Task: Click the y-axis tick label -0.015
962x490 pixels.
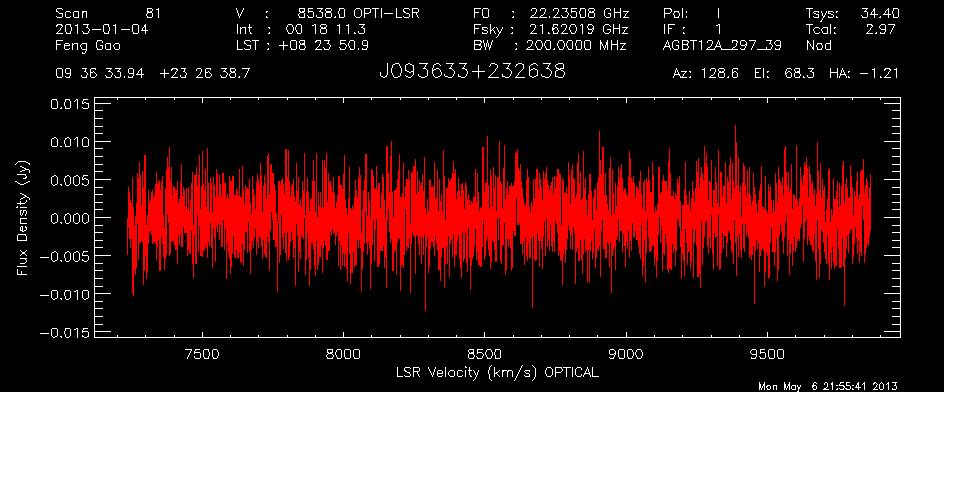Action: (65, 333)
